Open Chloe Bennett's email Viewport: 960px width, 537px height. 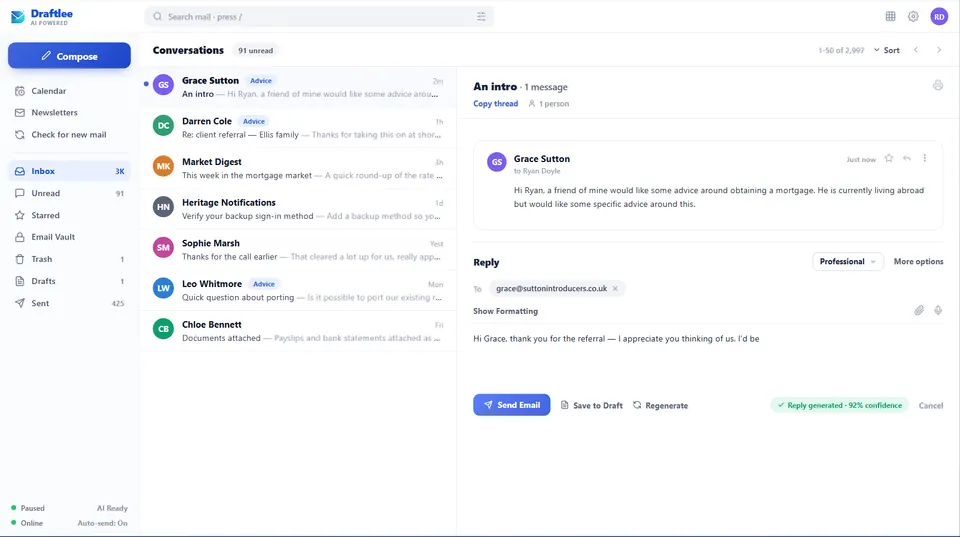pyautogui.click(x=298, y=331)
